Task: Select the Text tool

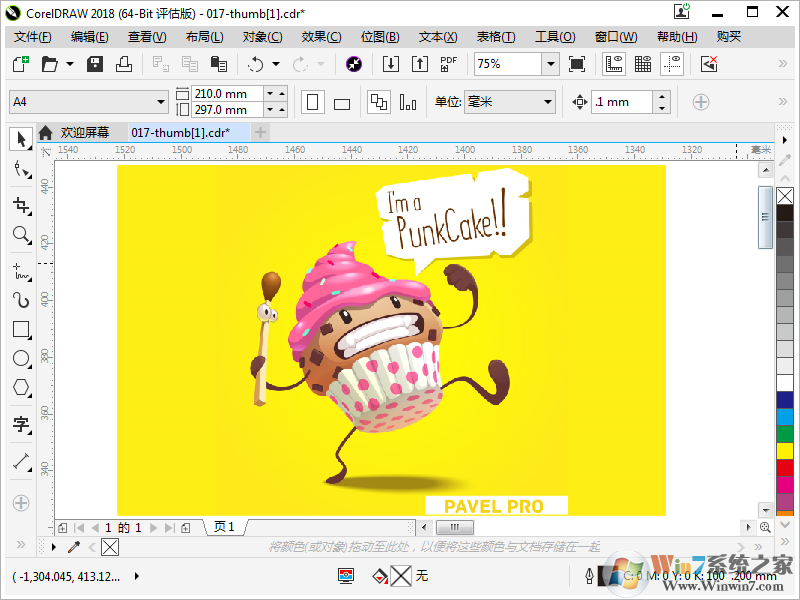Action: tap(20, 424)
